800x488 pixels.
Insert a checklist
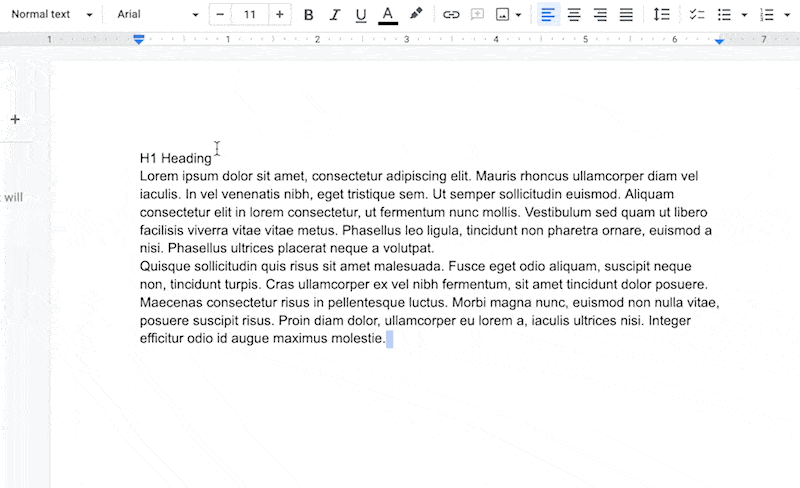click(x=697, y=15)
